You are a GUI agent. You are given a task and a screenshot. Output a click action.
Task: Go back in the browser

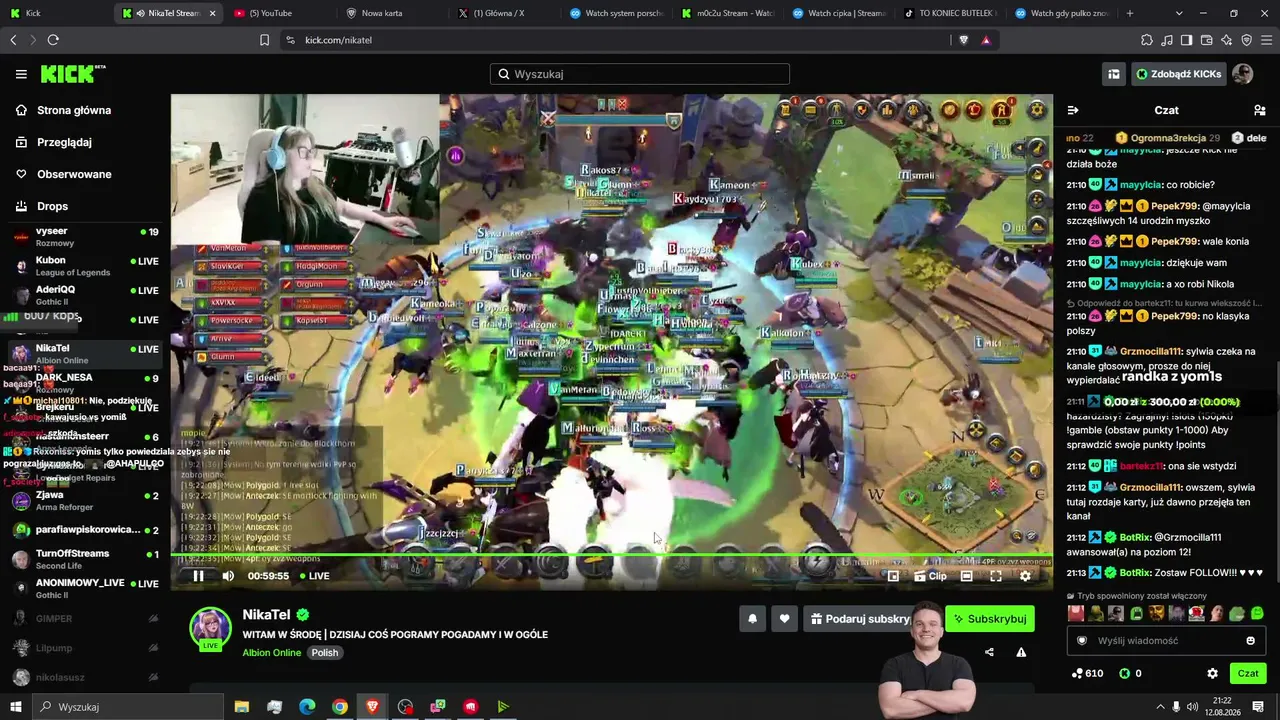(x=13, y=40)
